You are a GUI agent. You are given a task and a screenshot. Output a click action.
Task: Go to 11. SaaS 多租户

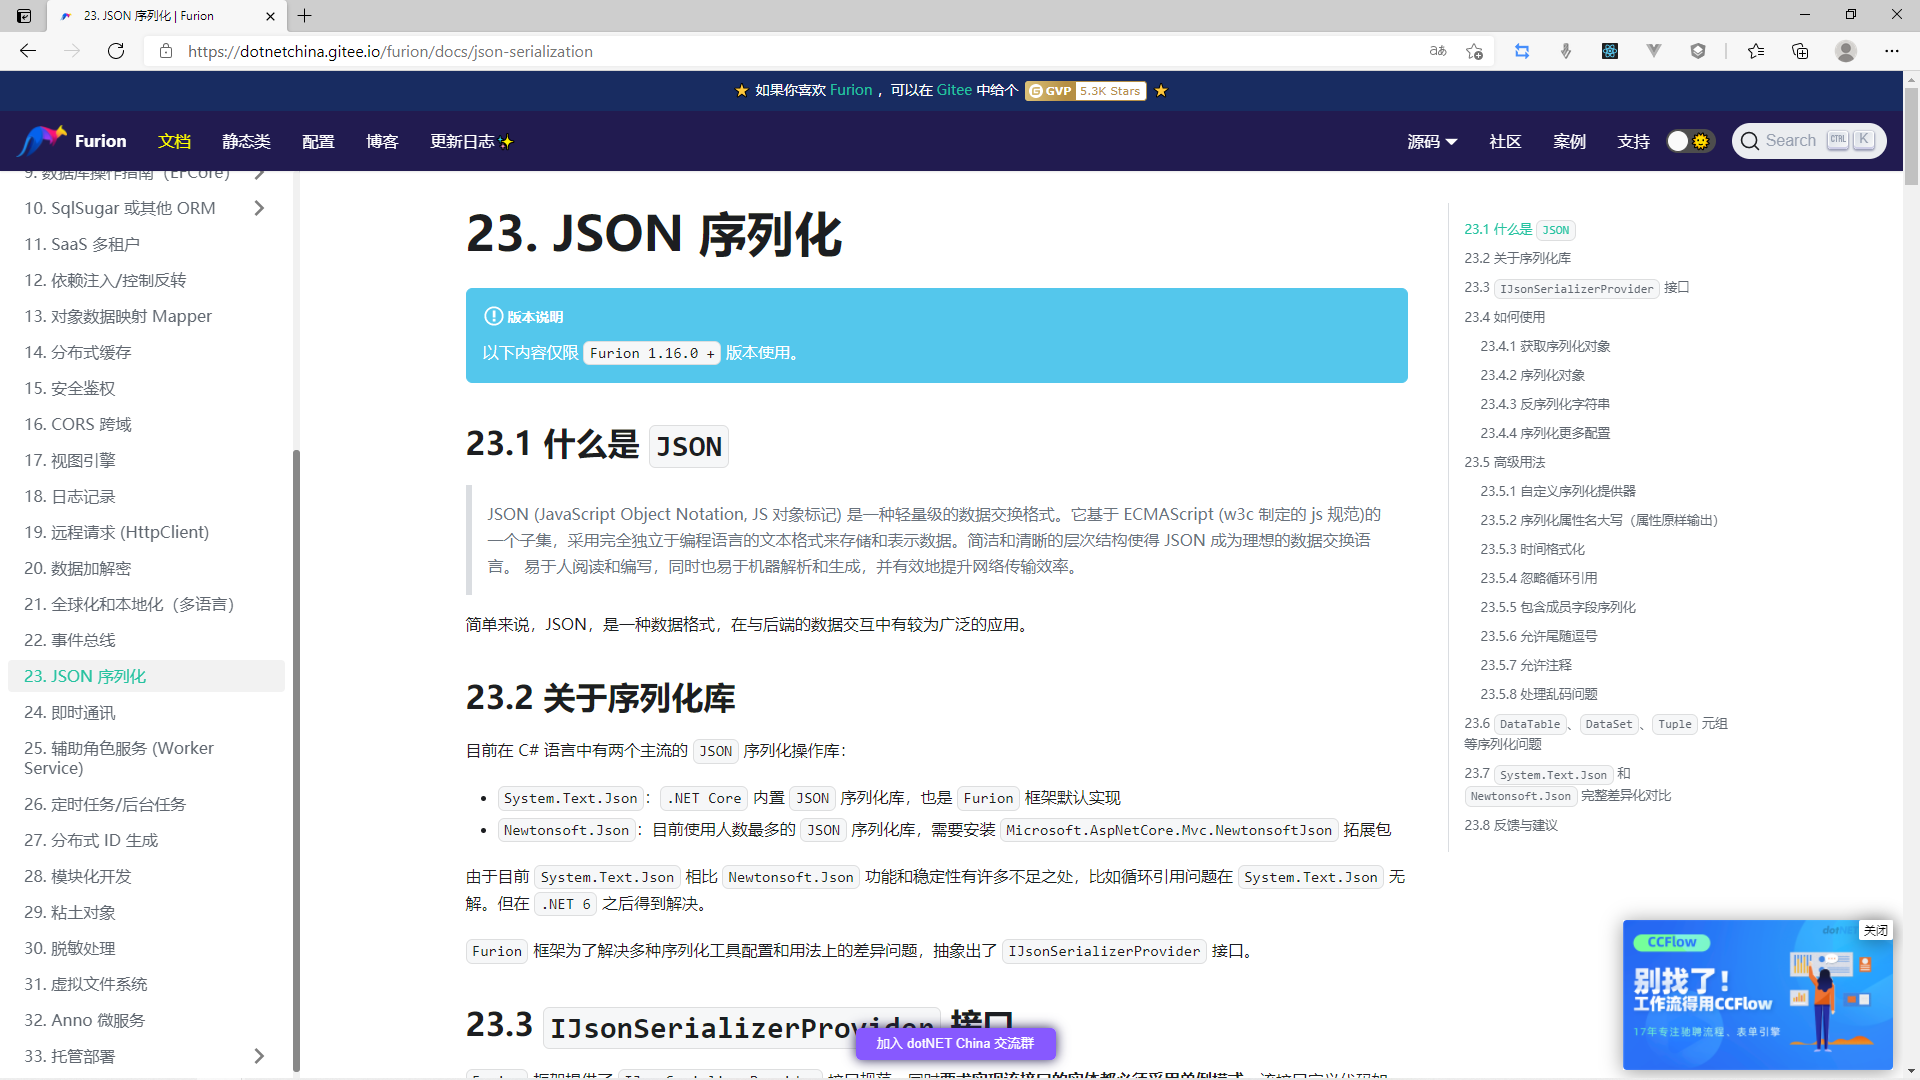click(82, 244)
